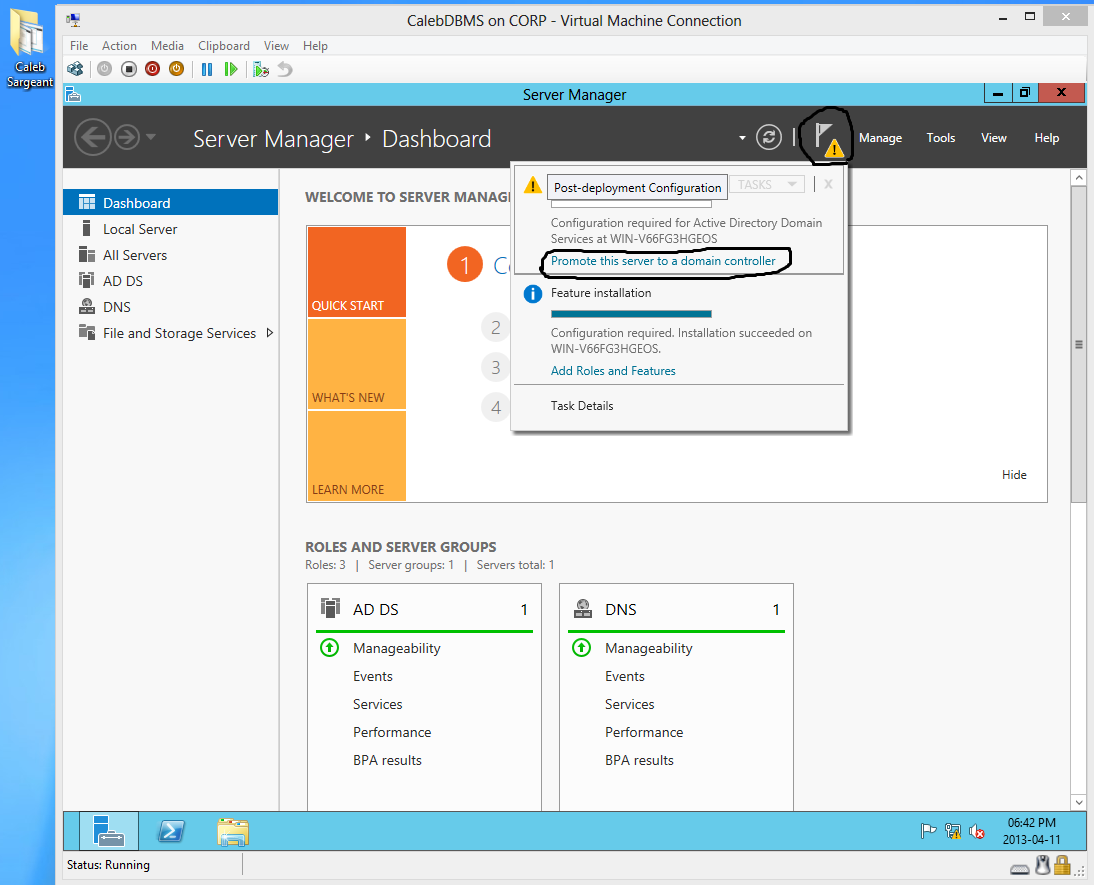Click the dashboard vertical scrollbar thumb
Image resolution: width=1094 pixels, height=885 pixels.
tap(1079, 345)
